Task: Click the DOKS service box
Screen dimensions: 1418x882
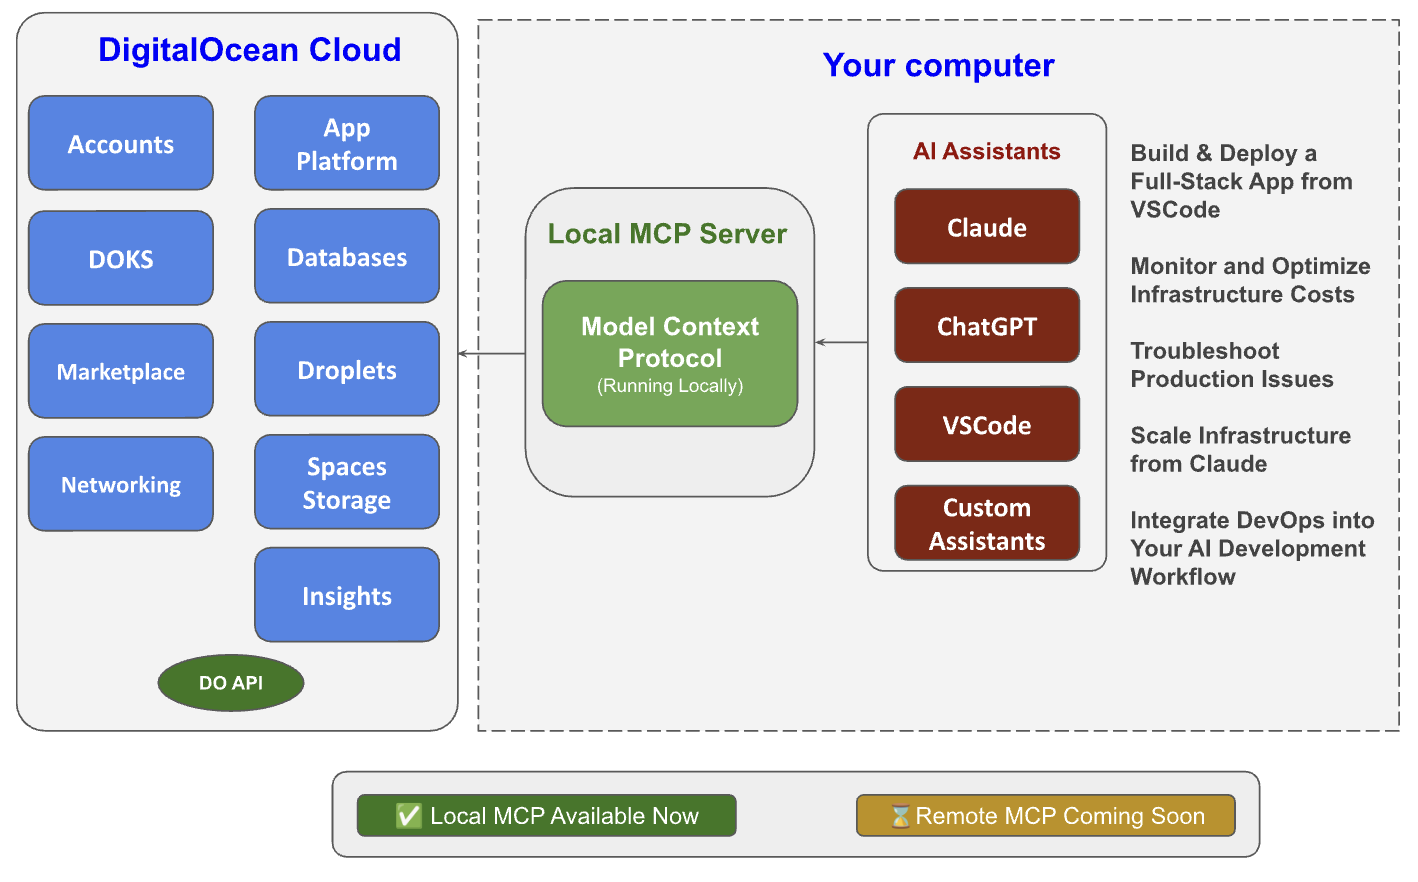Action: pyautogui.click(x=121, y=259)
